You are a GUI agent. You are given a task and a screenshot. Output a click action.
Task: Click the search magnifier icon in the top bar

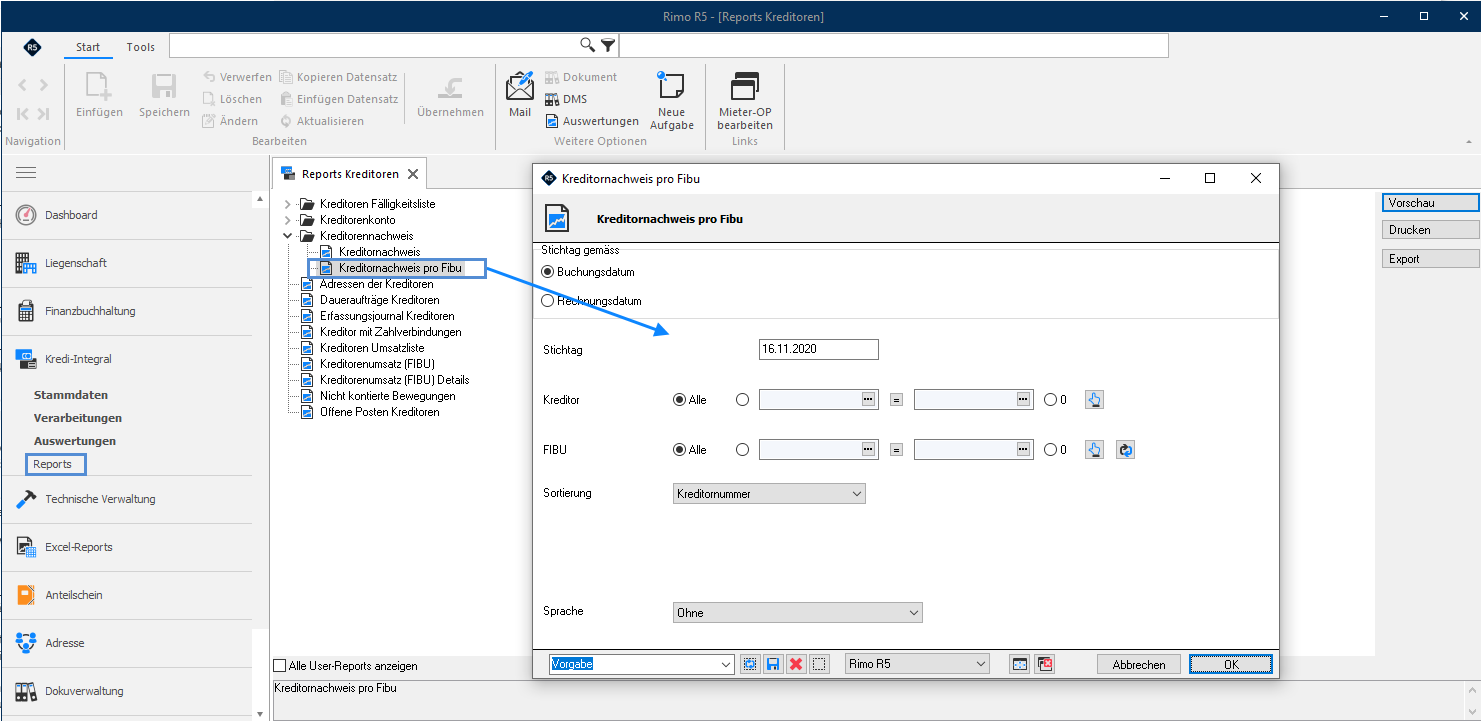click(588, 46)
